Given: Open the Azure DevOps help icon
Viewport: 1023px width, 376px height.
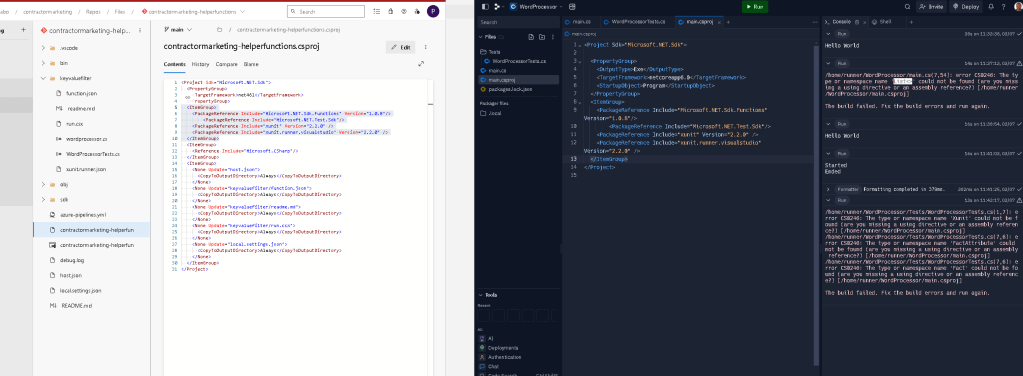Looking at the screenshot, I should pyautogui.click(x=403, y=11).
